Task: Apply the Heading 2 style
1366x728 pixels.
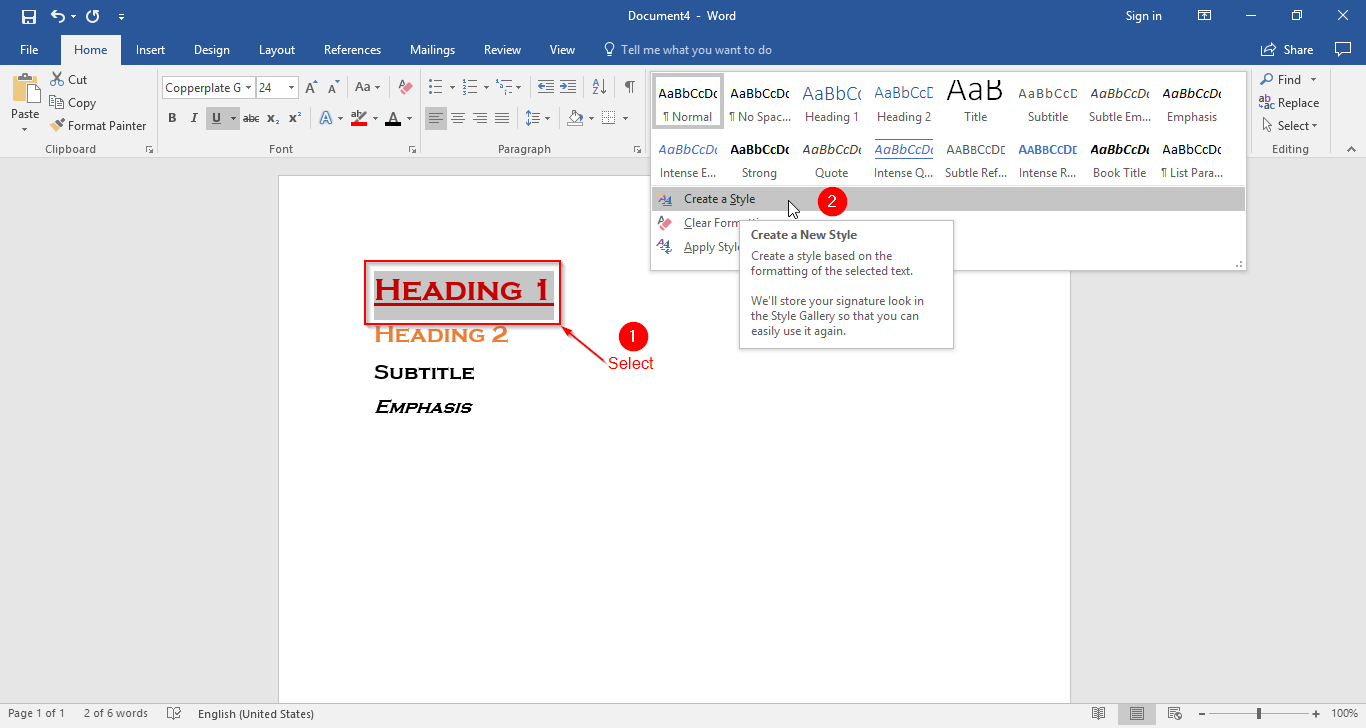Action: coord(903,100)
